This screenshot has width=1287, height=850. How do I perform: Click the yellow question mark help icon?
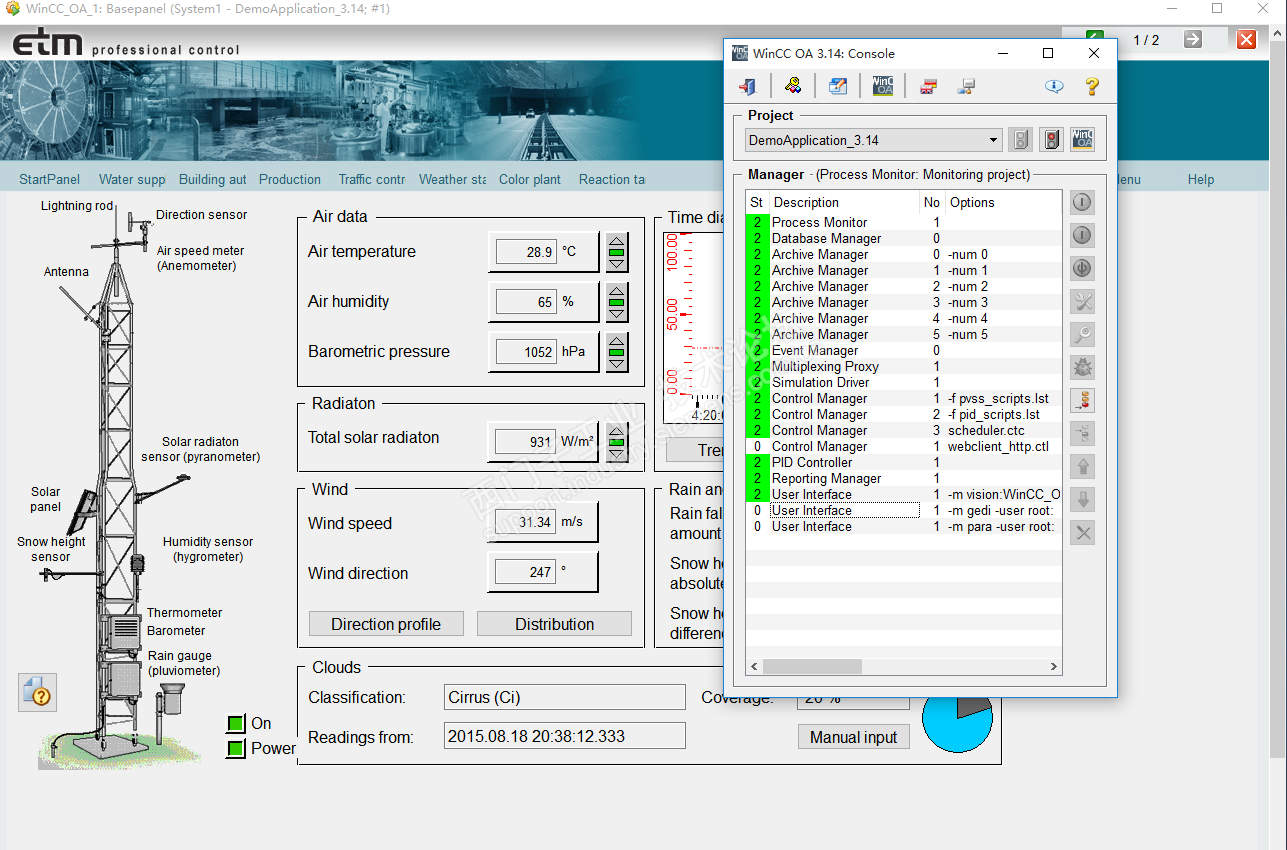[1092, 86]
